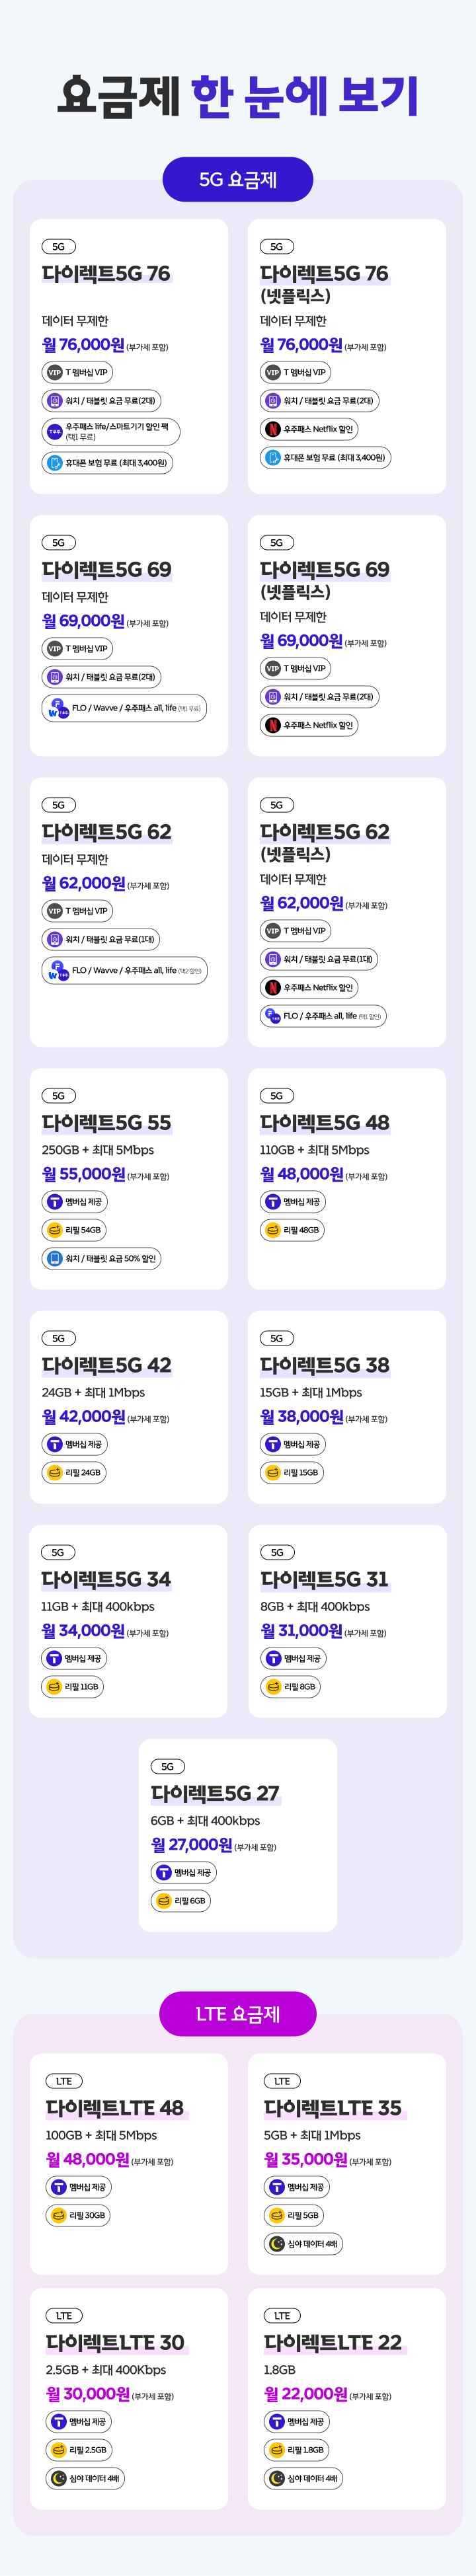The image size is (476, 2576).
Task: Open the 다이렉트LTE 22 plan title
Action: pos(332,2342)
